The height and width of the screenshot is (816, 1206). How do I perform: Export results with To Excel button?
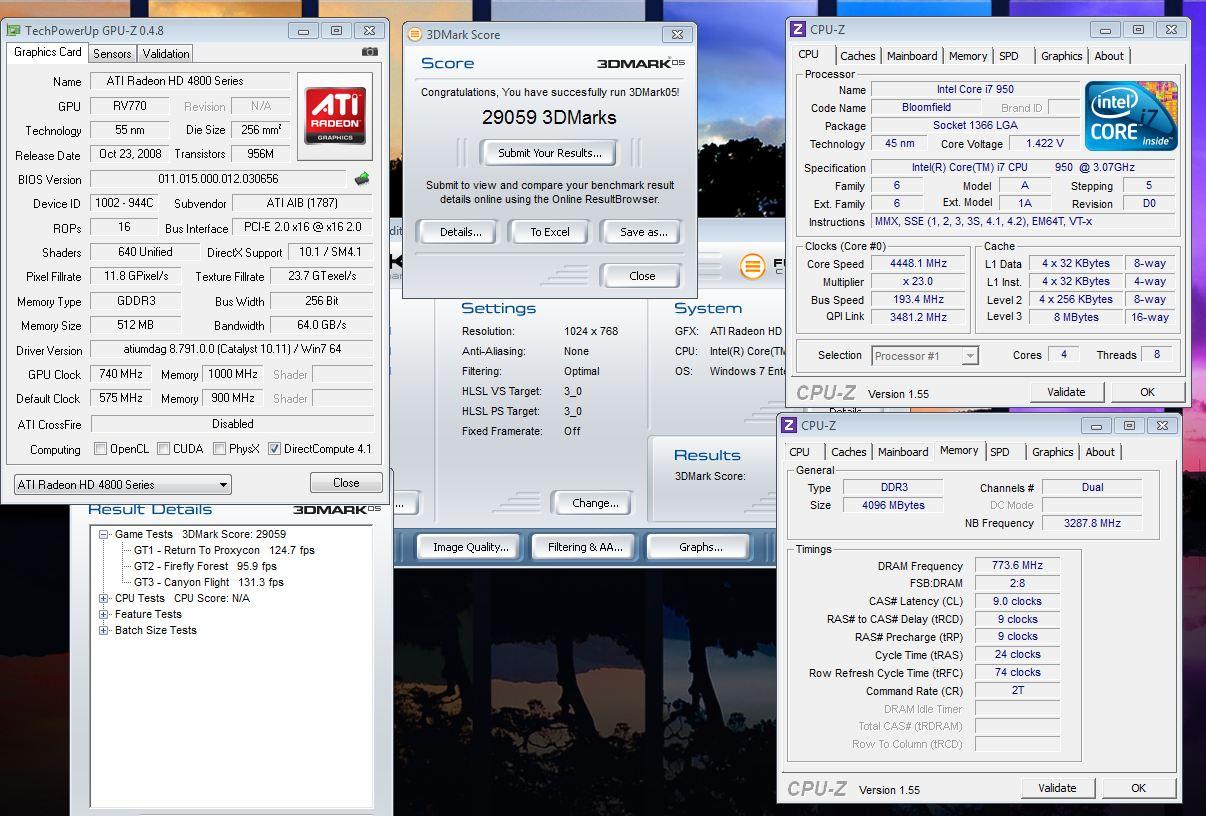[x=550, y=232]
